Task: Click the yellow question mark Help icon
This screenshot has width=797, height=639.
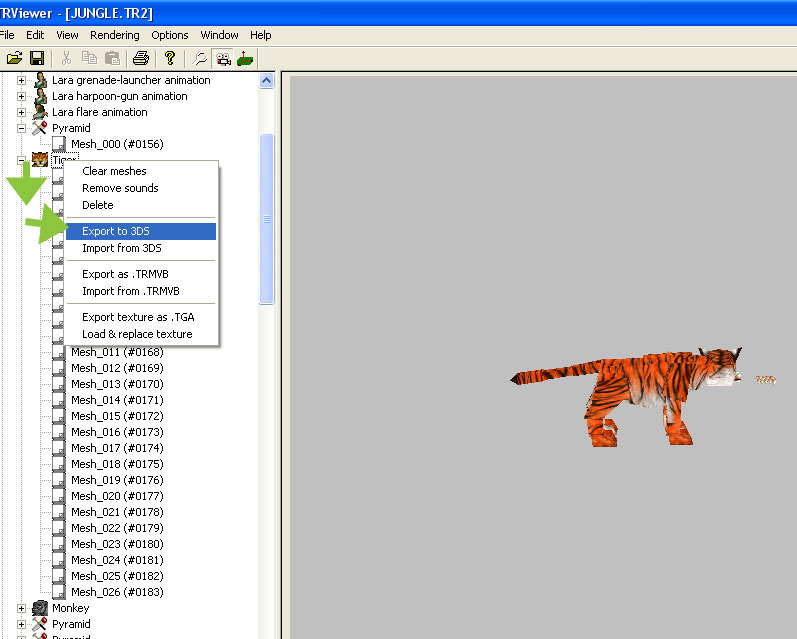Action: click(170, 58)
